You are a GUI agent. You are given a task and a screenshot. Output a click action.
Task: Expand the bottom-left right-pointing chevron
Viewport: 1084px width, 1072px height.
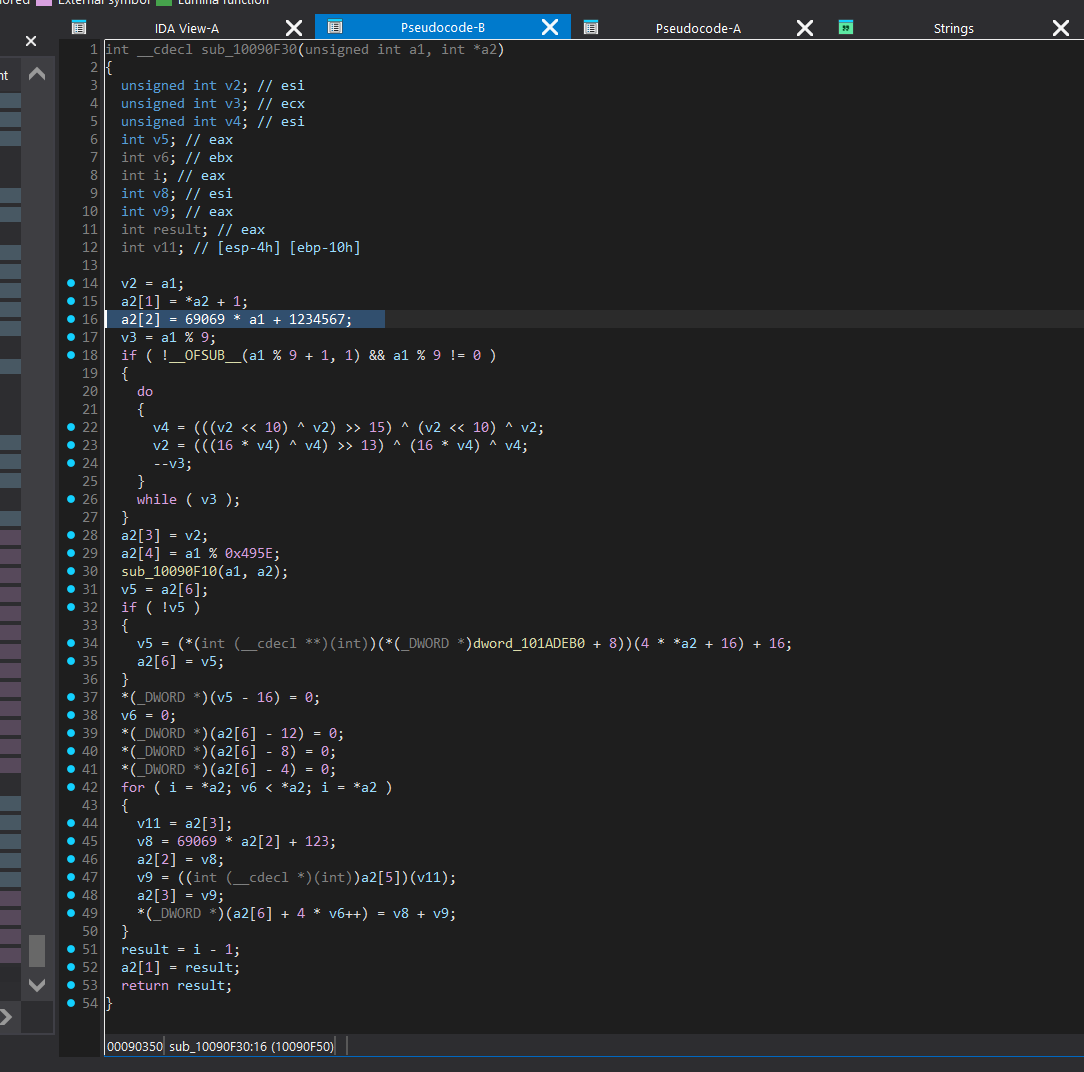click(6, 1017)
